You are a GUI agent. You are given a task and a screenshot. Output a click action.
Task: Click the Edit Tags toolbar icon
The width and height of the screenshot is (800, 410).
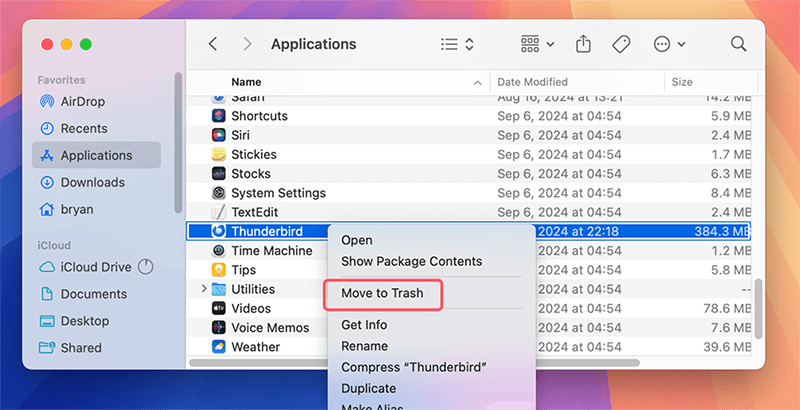click(x=620, y=44)
